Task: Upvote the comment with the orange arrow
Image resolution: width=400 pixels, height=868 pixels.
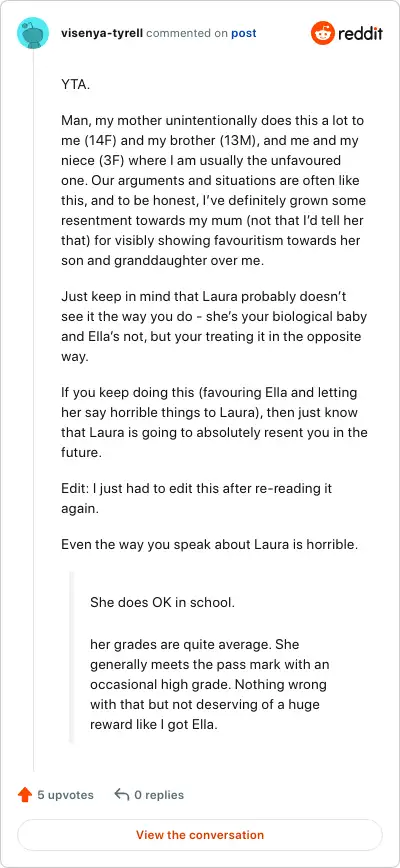Action: (25, 795)
